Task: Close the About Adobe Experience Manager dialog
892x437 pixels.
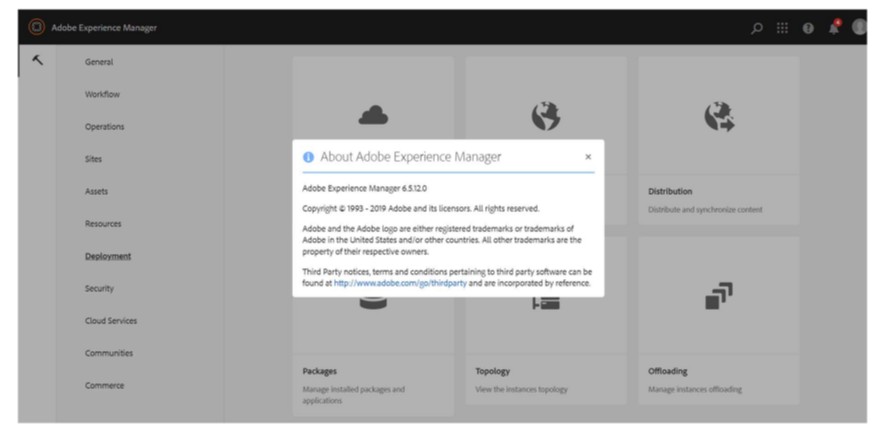Action: pyautogui.click(x=588, y=157)
